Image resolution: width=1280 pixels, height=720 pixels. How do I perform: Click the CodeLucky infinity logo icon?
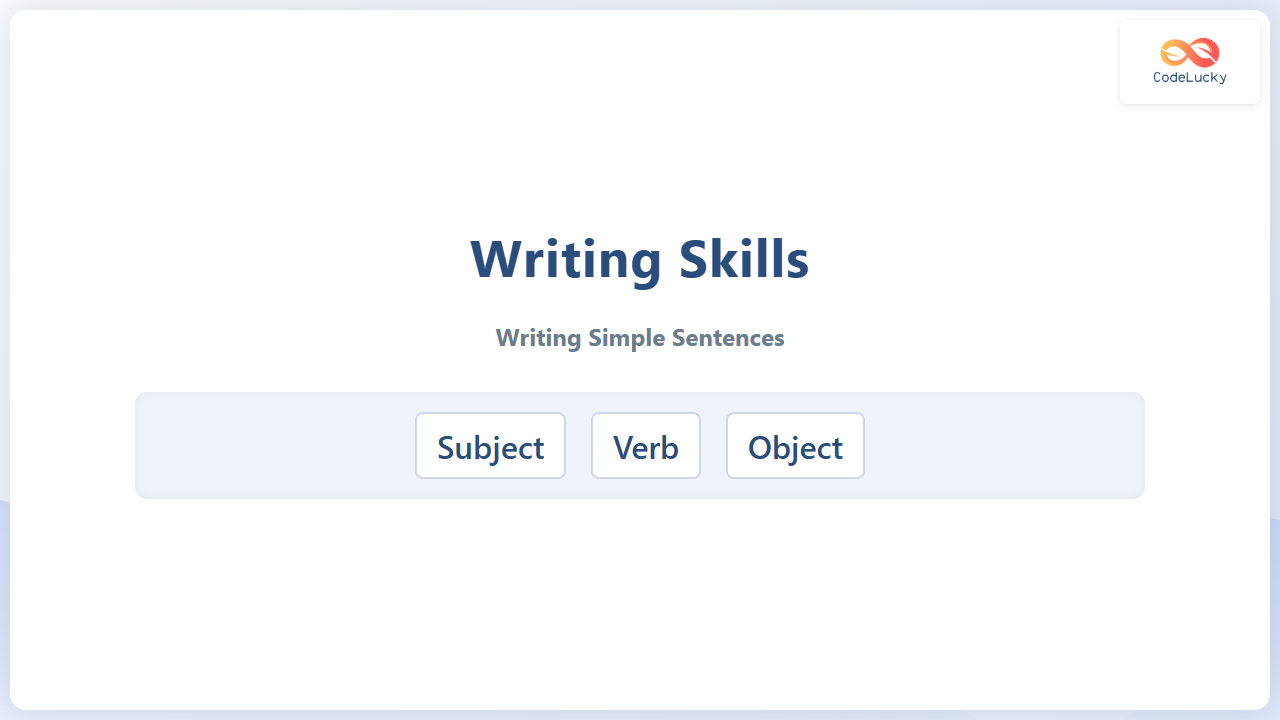[1190, 52]
